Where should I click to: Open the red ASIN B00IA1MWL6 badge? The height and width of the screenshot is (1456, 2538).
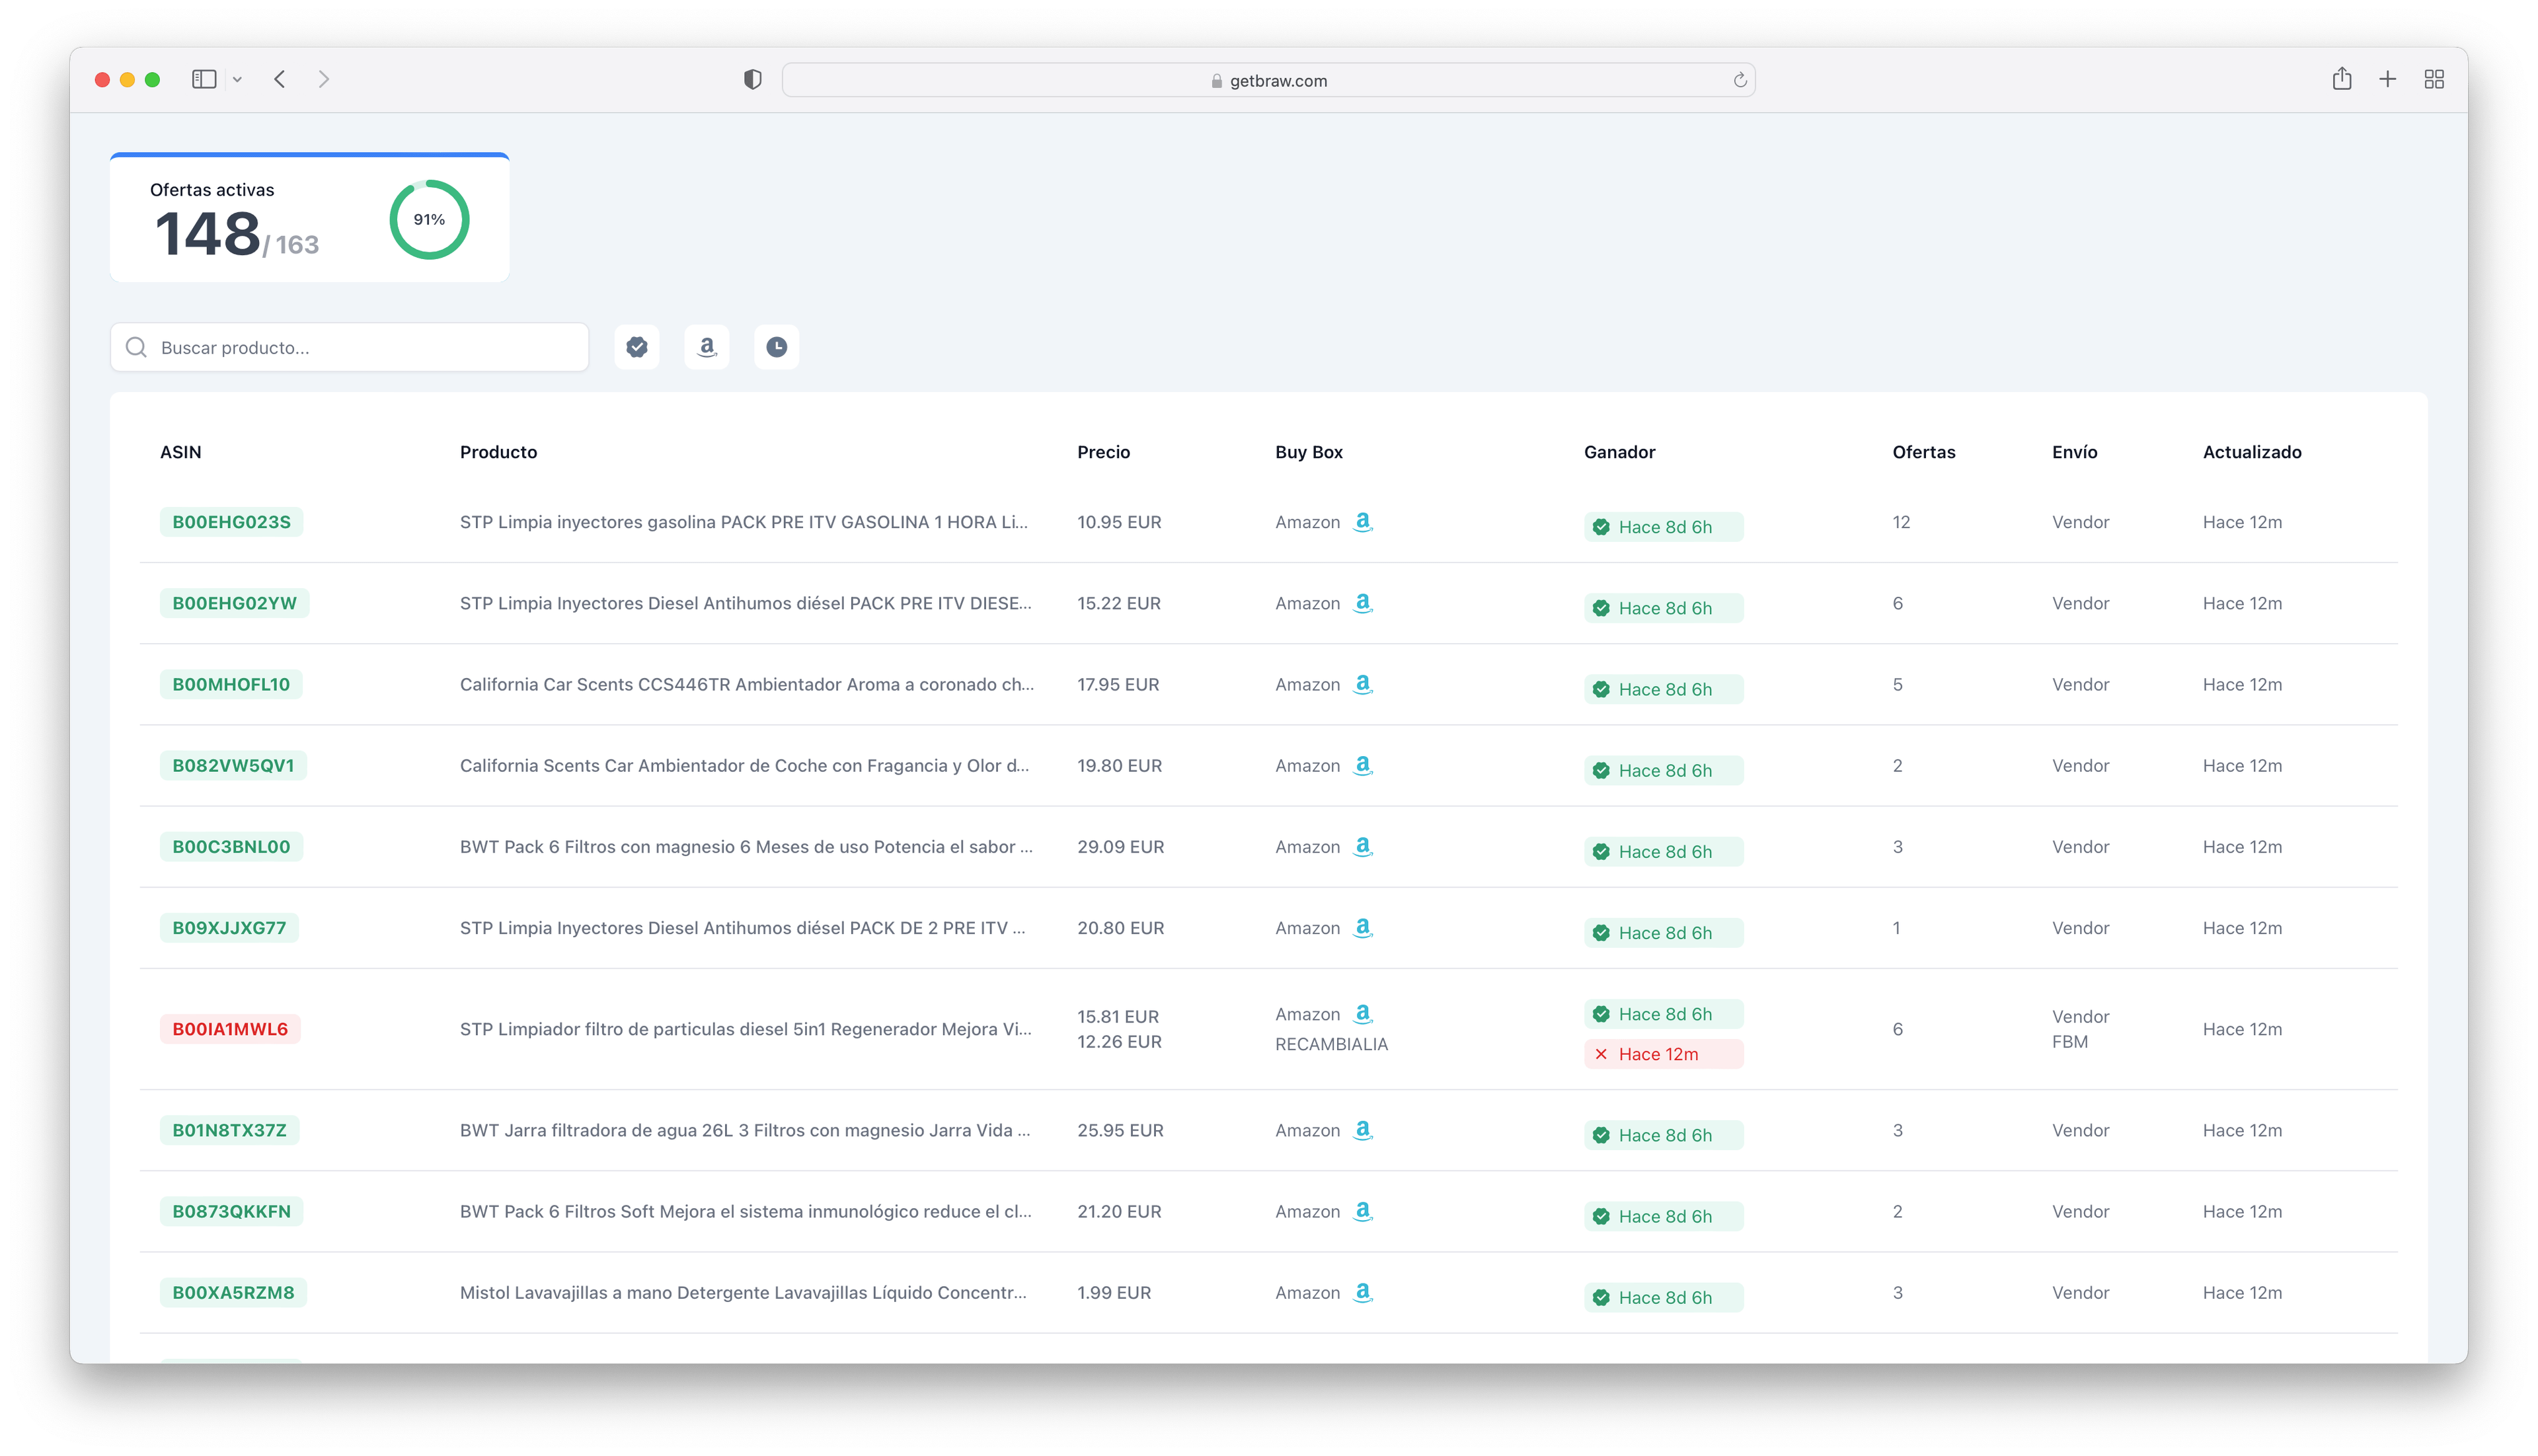230,1029
